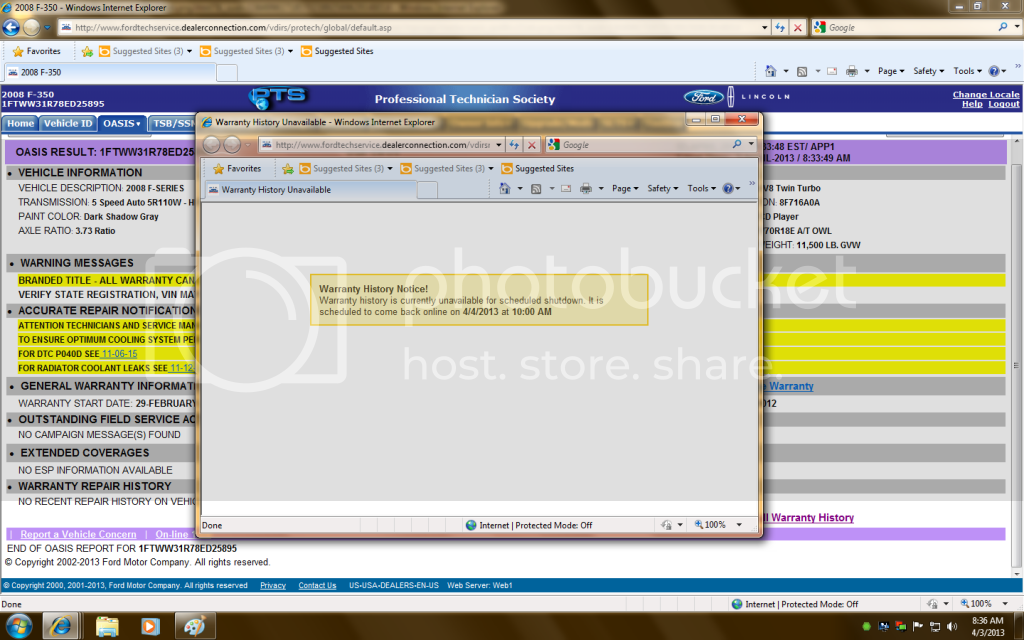
Task: Select the TSB/SSM tab
Action: pyautogui.click(x=172, y=123)
